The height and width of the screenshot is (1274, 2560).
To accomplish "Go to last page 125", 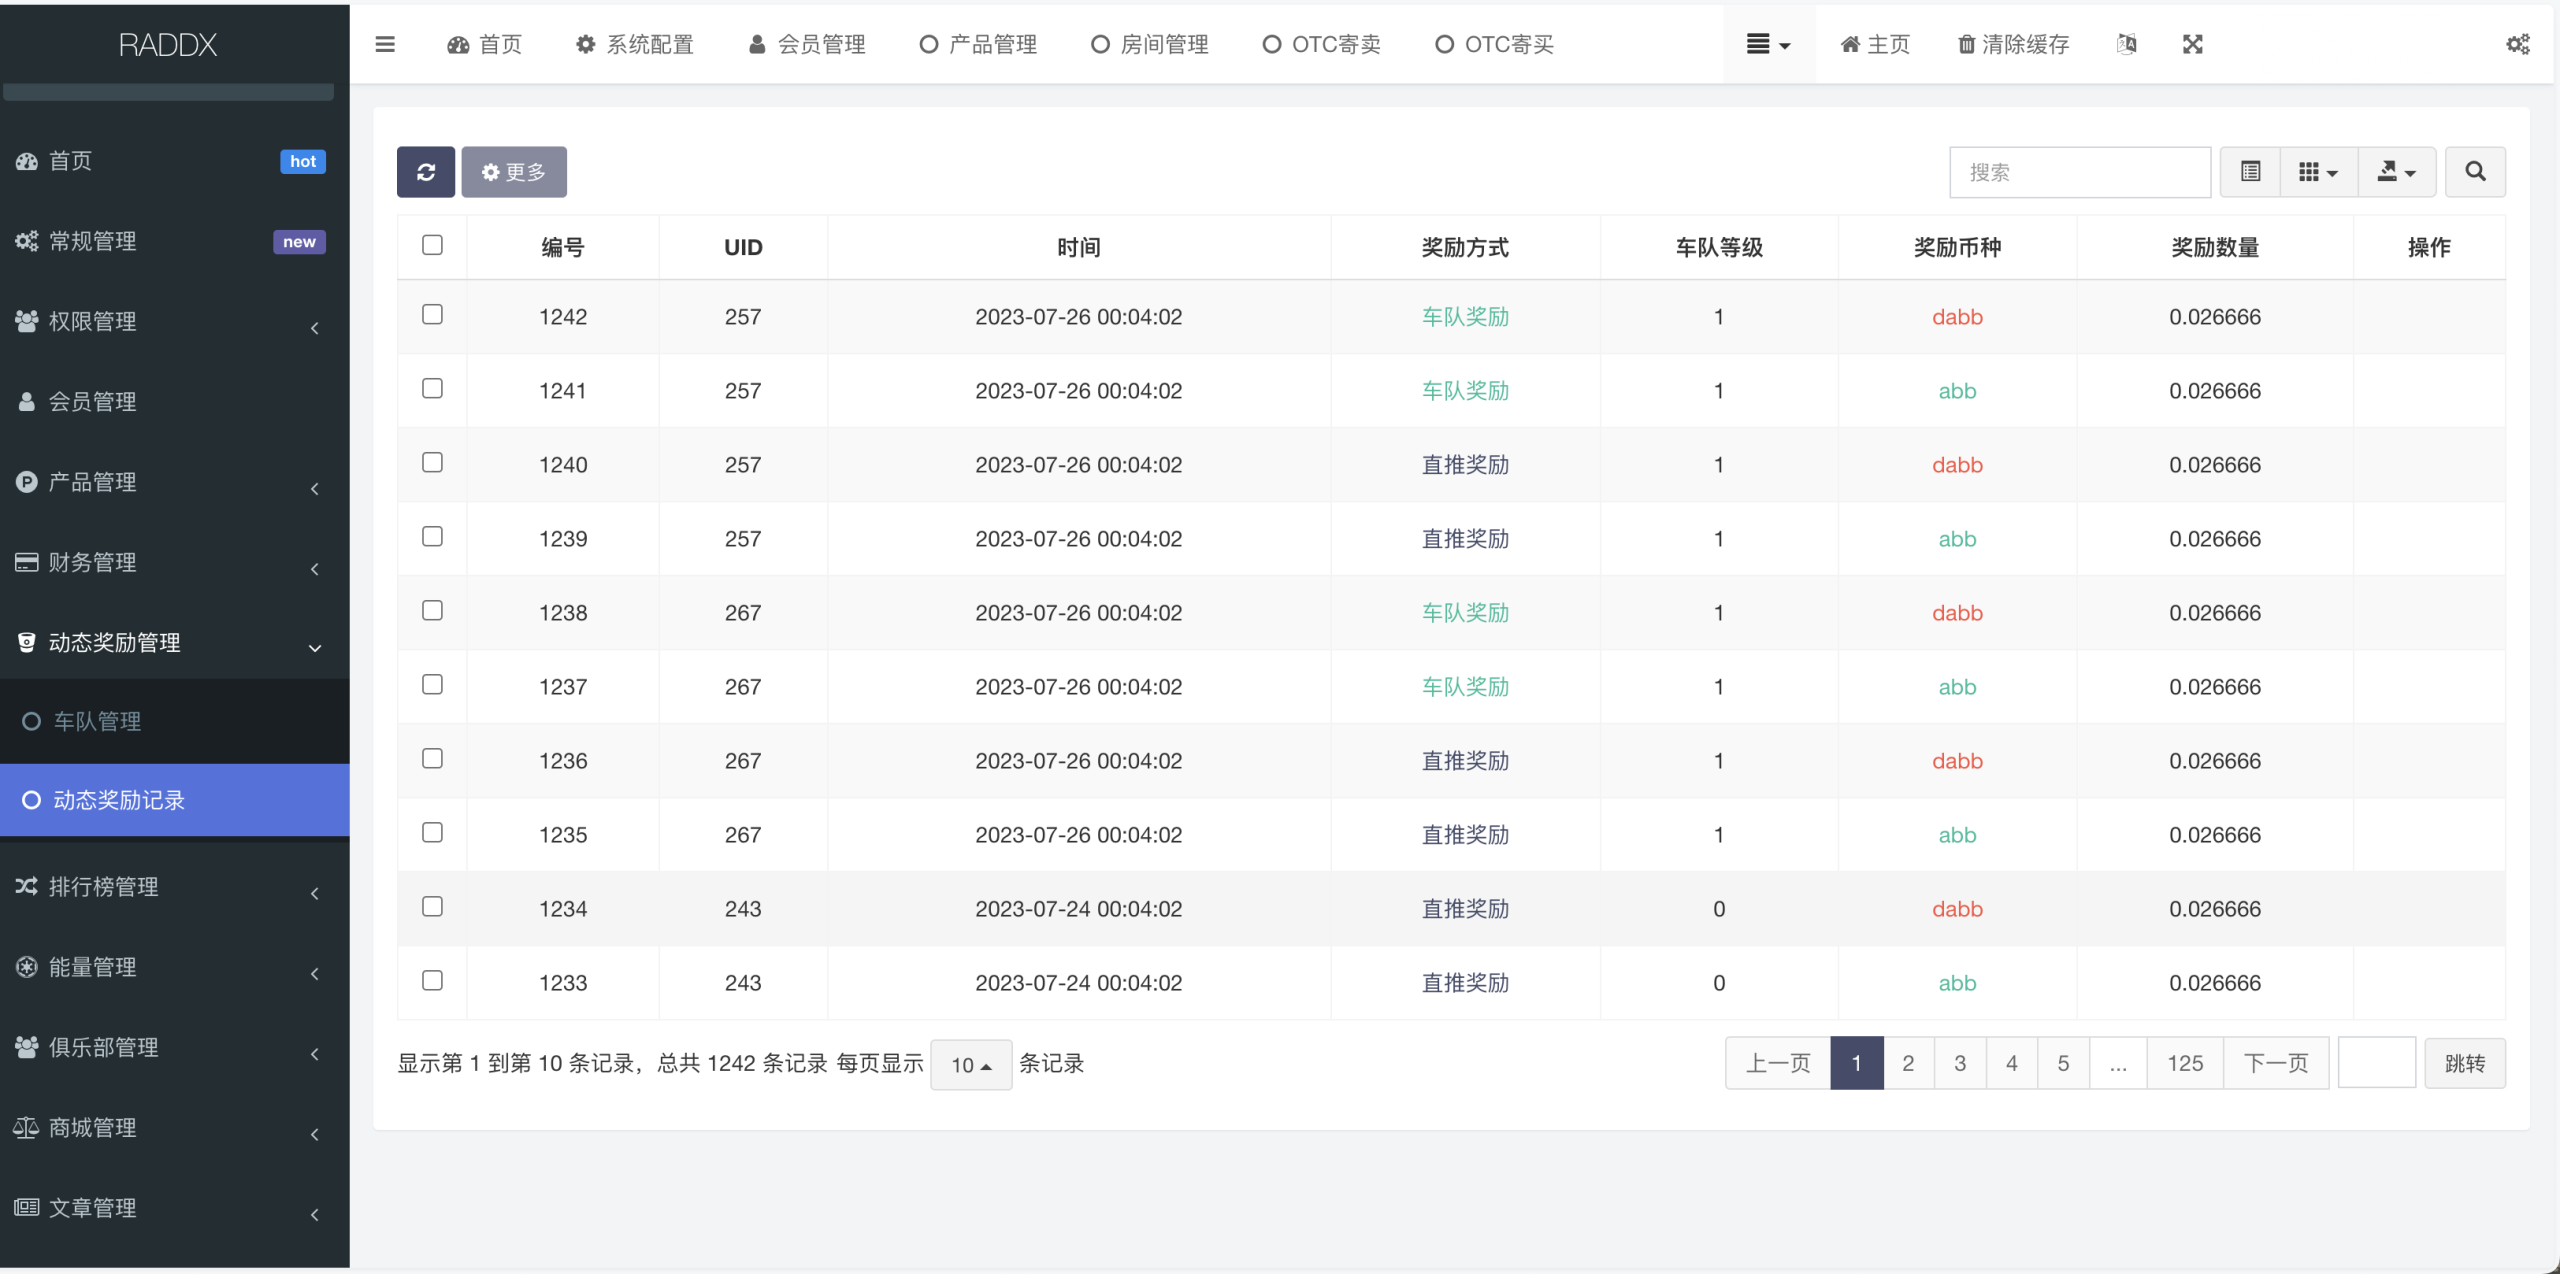I will 2185,1063.
